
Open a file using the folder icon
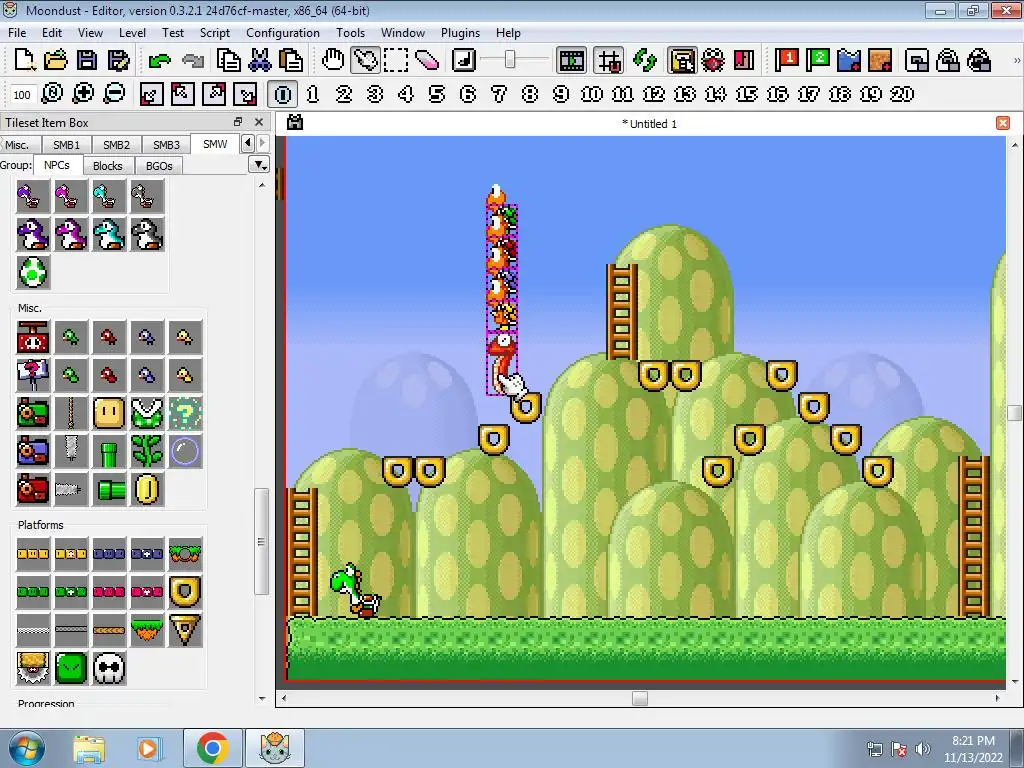pyautogui.click(x=56, y=60)
